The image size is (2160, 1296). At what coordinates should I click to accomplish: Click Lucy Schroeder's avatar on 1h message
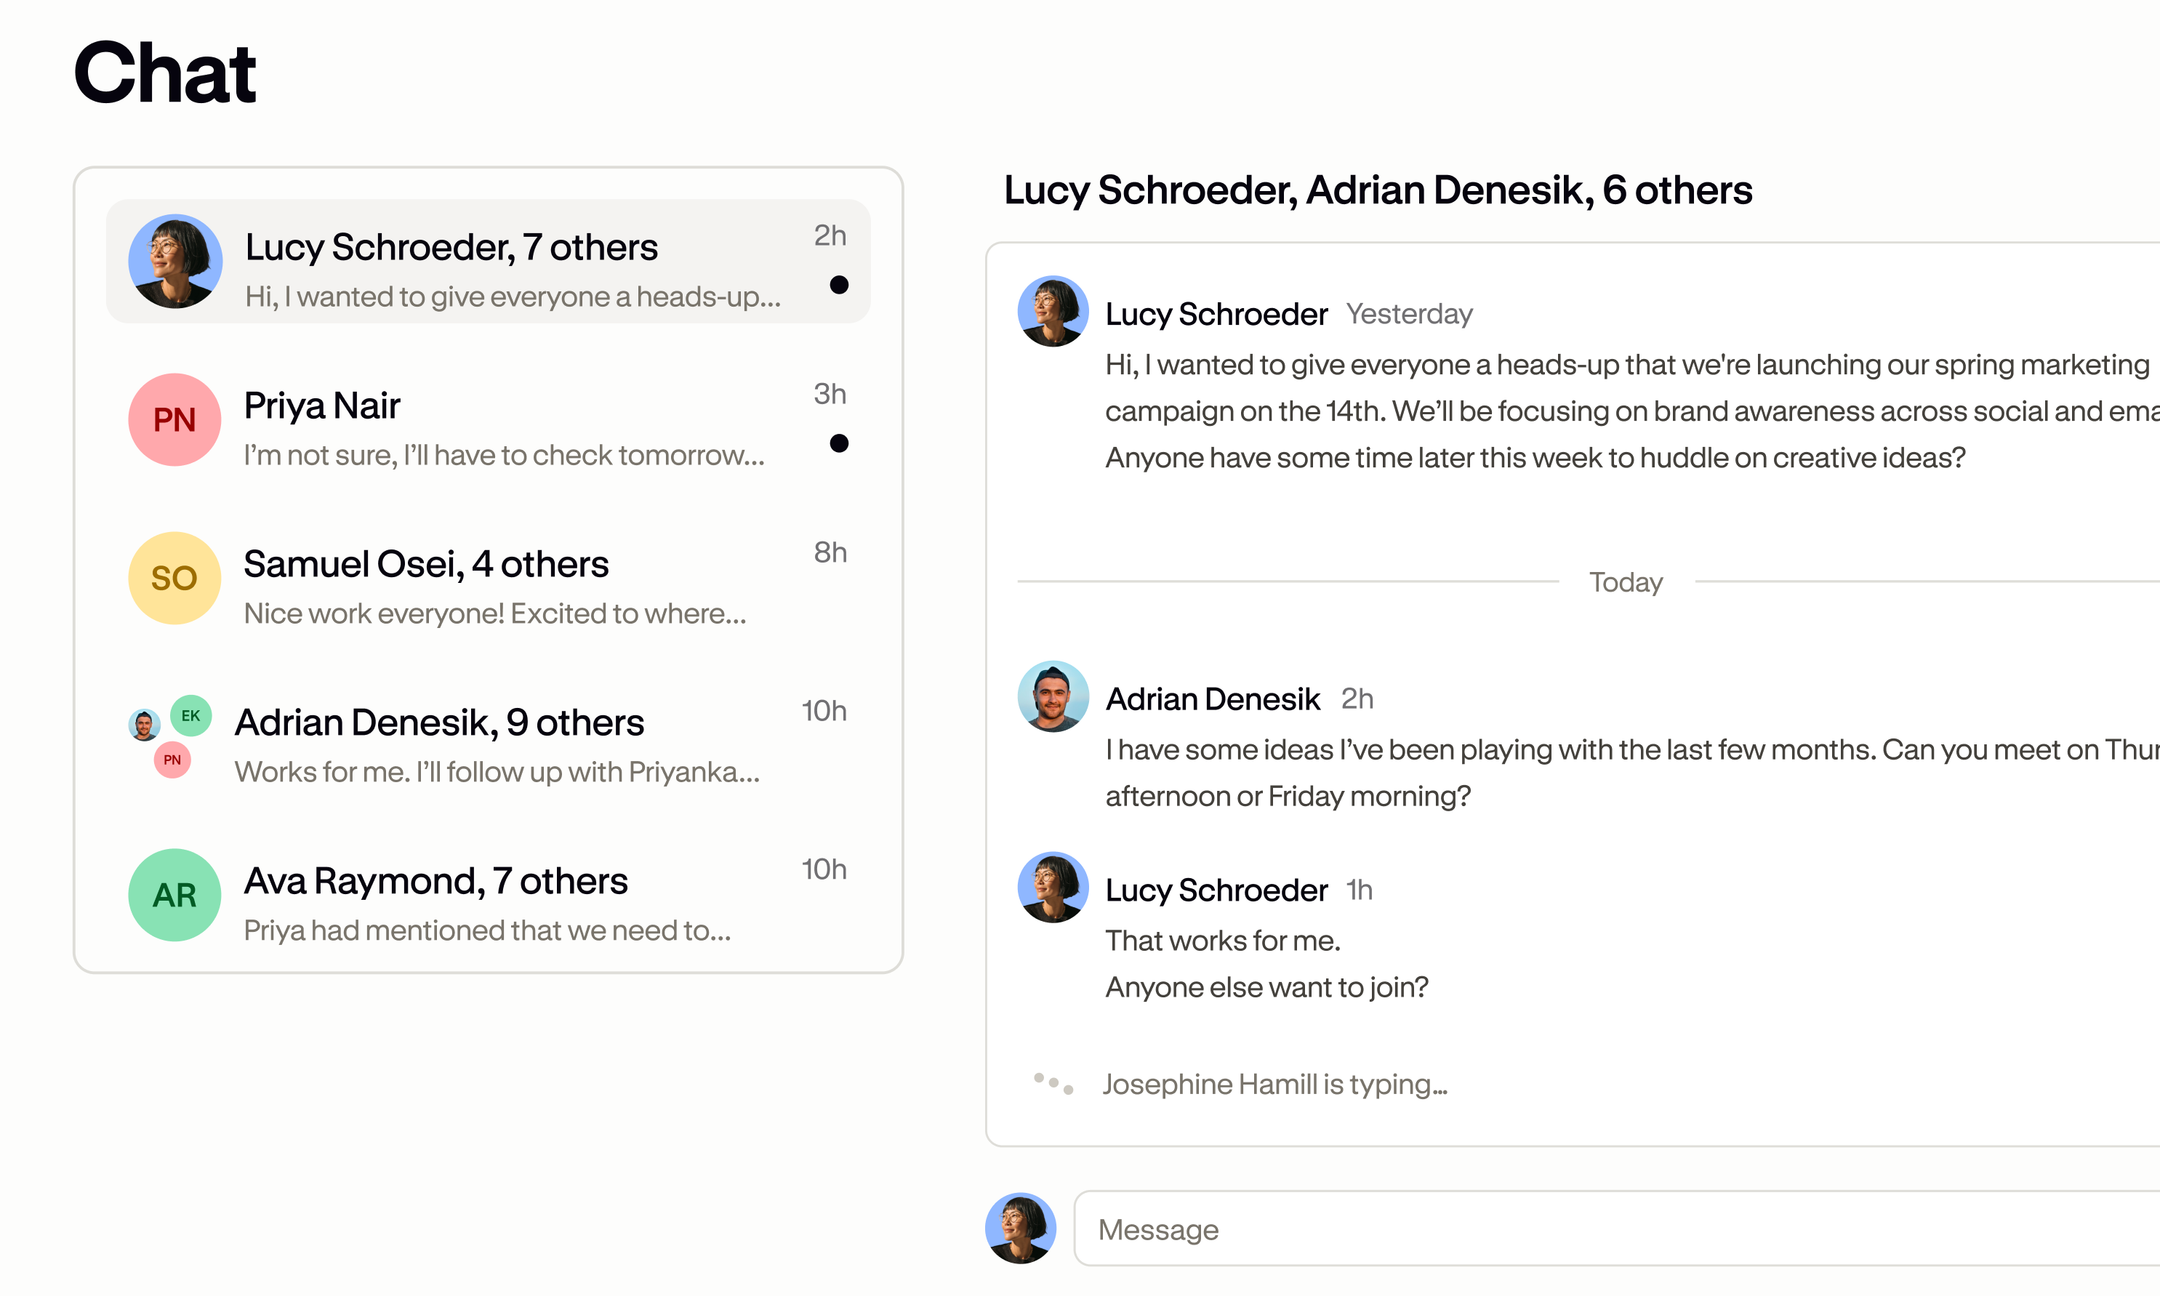1053,887
